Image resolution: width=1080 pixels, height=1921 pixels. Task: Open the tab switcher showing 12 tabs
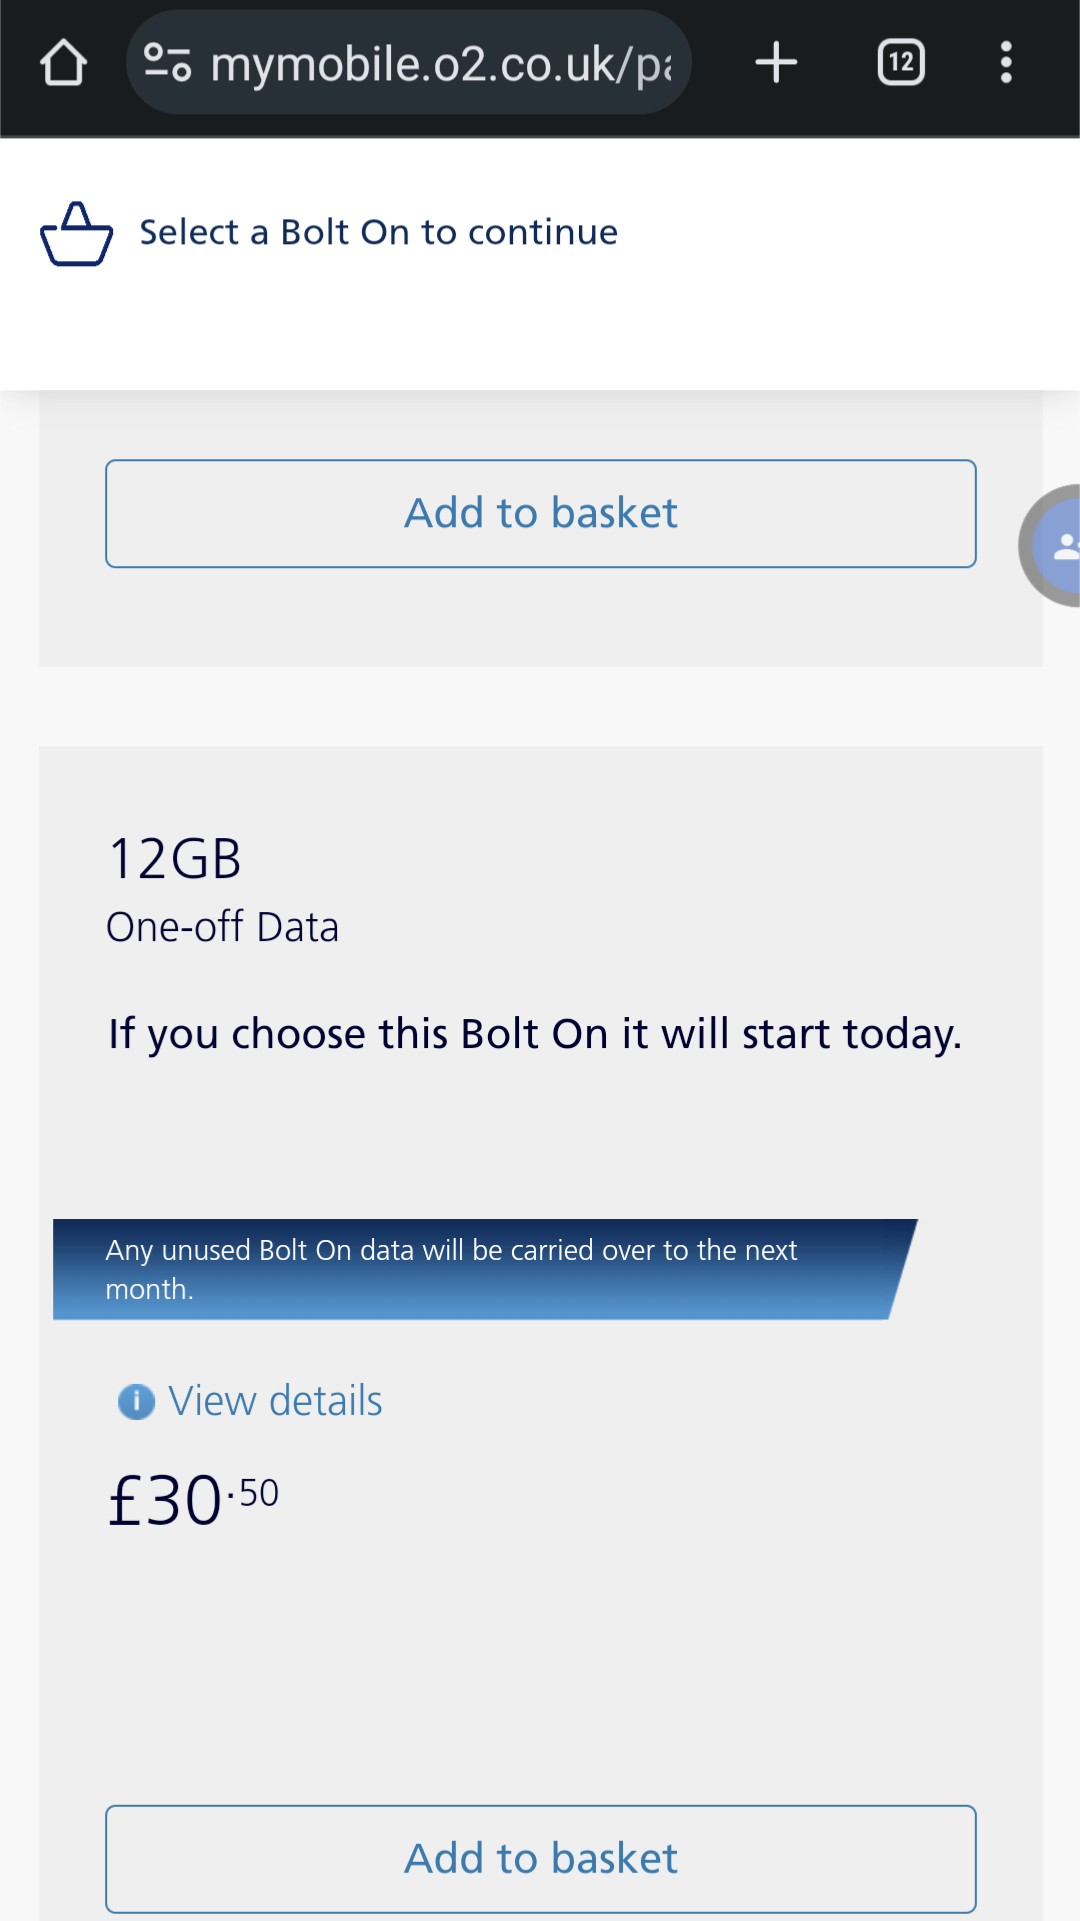(x=899, y=62)
